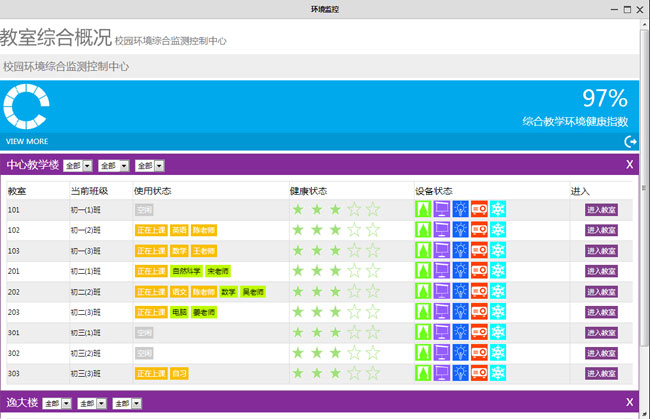Click the curtain icon for classroom 303
This screenshot has width=650, height=419.
423,374
